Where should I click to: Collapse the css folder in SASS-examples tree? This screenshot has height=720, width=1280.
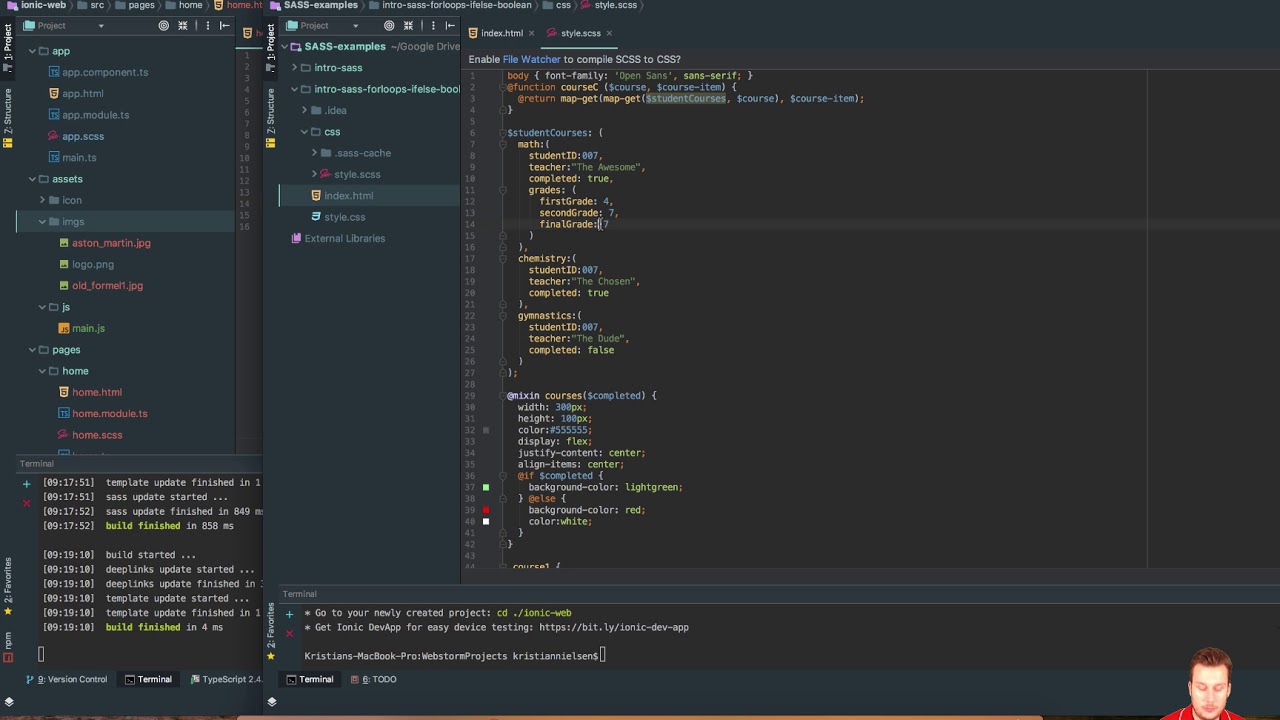pos(304,132)
